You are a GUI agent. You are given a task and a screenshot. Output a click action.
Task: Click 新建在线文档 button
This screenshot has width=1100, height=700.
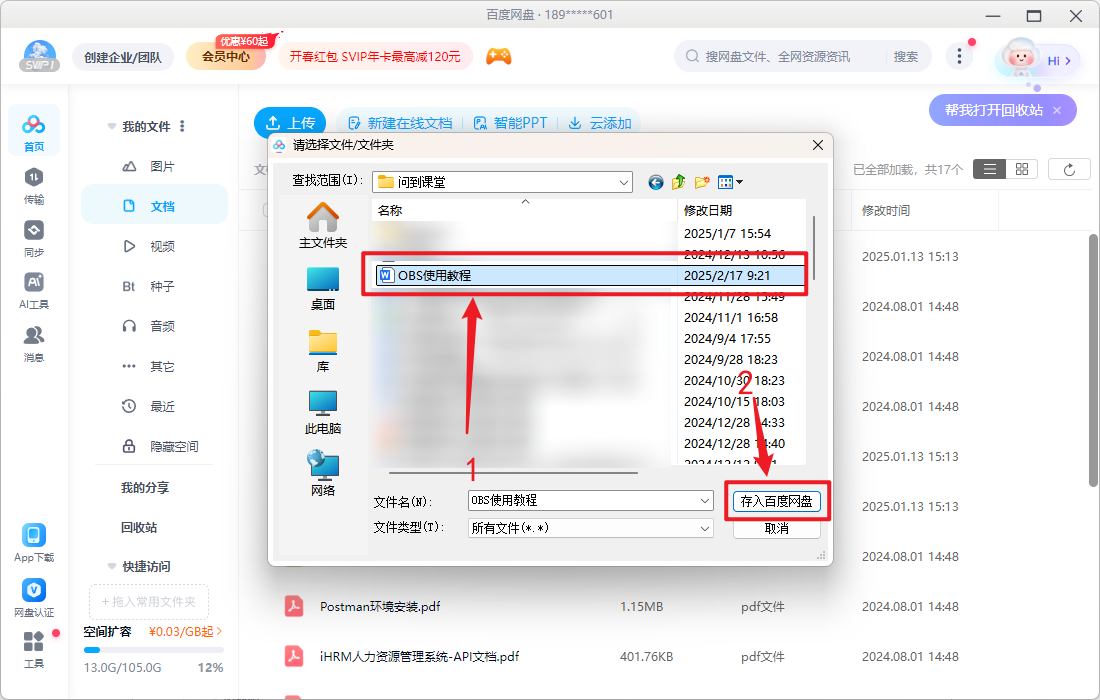(x=400, y=123)
